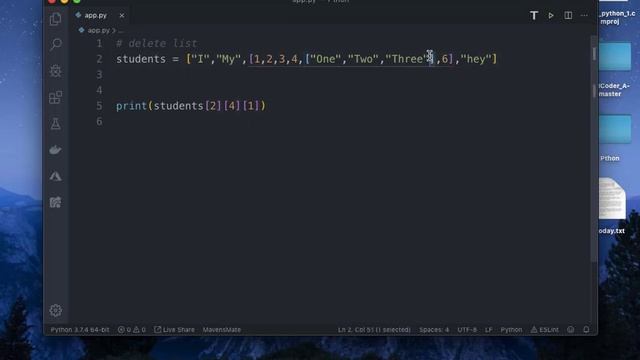
Task: Click the T icon in editor toolbar
Action: pos(533,16)
